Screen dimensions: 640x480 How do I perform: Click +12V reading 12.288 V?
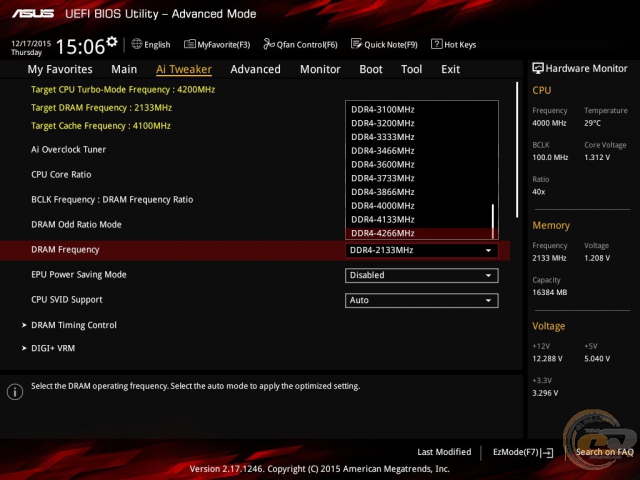(547, 358)
